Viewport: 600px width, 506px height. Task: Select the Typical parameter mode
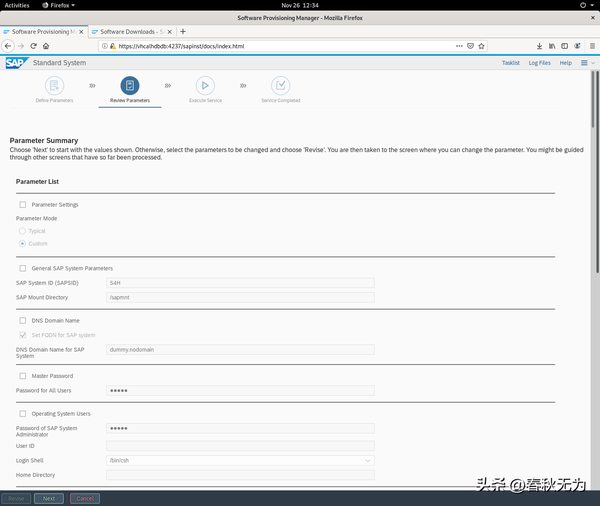click(22, 231)
